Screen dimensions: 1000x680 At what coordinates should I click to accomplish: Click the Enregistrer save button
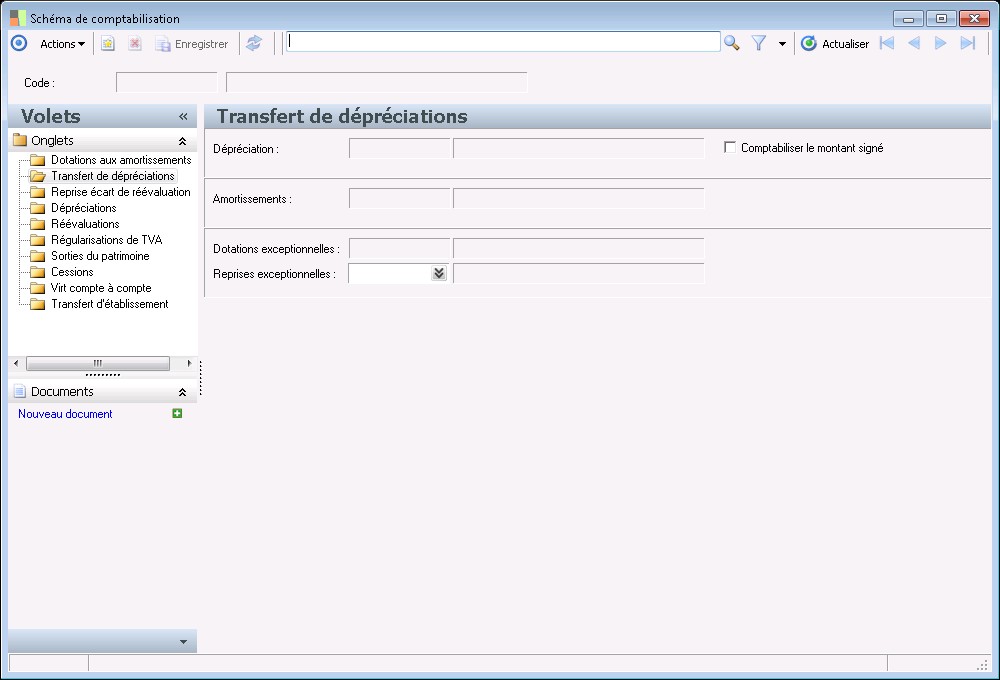coord(192,44)
